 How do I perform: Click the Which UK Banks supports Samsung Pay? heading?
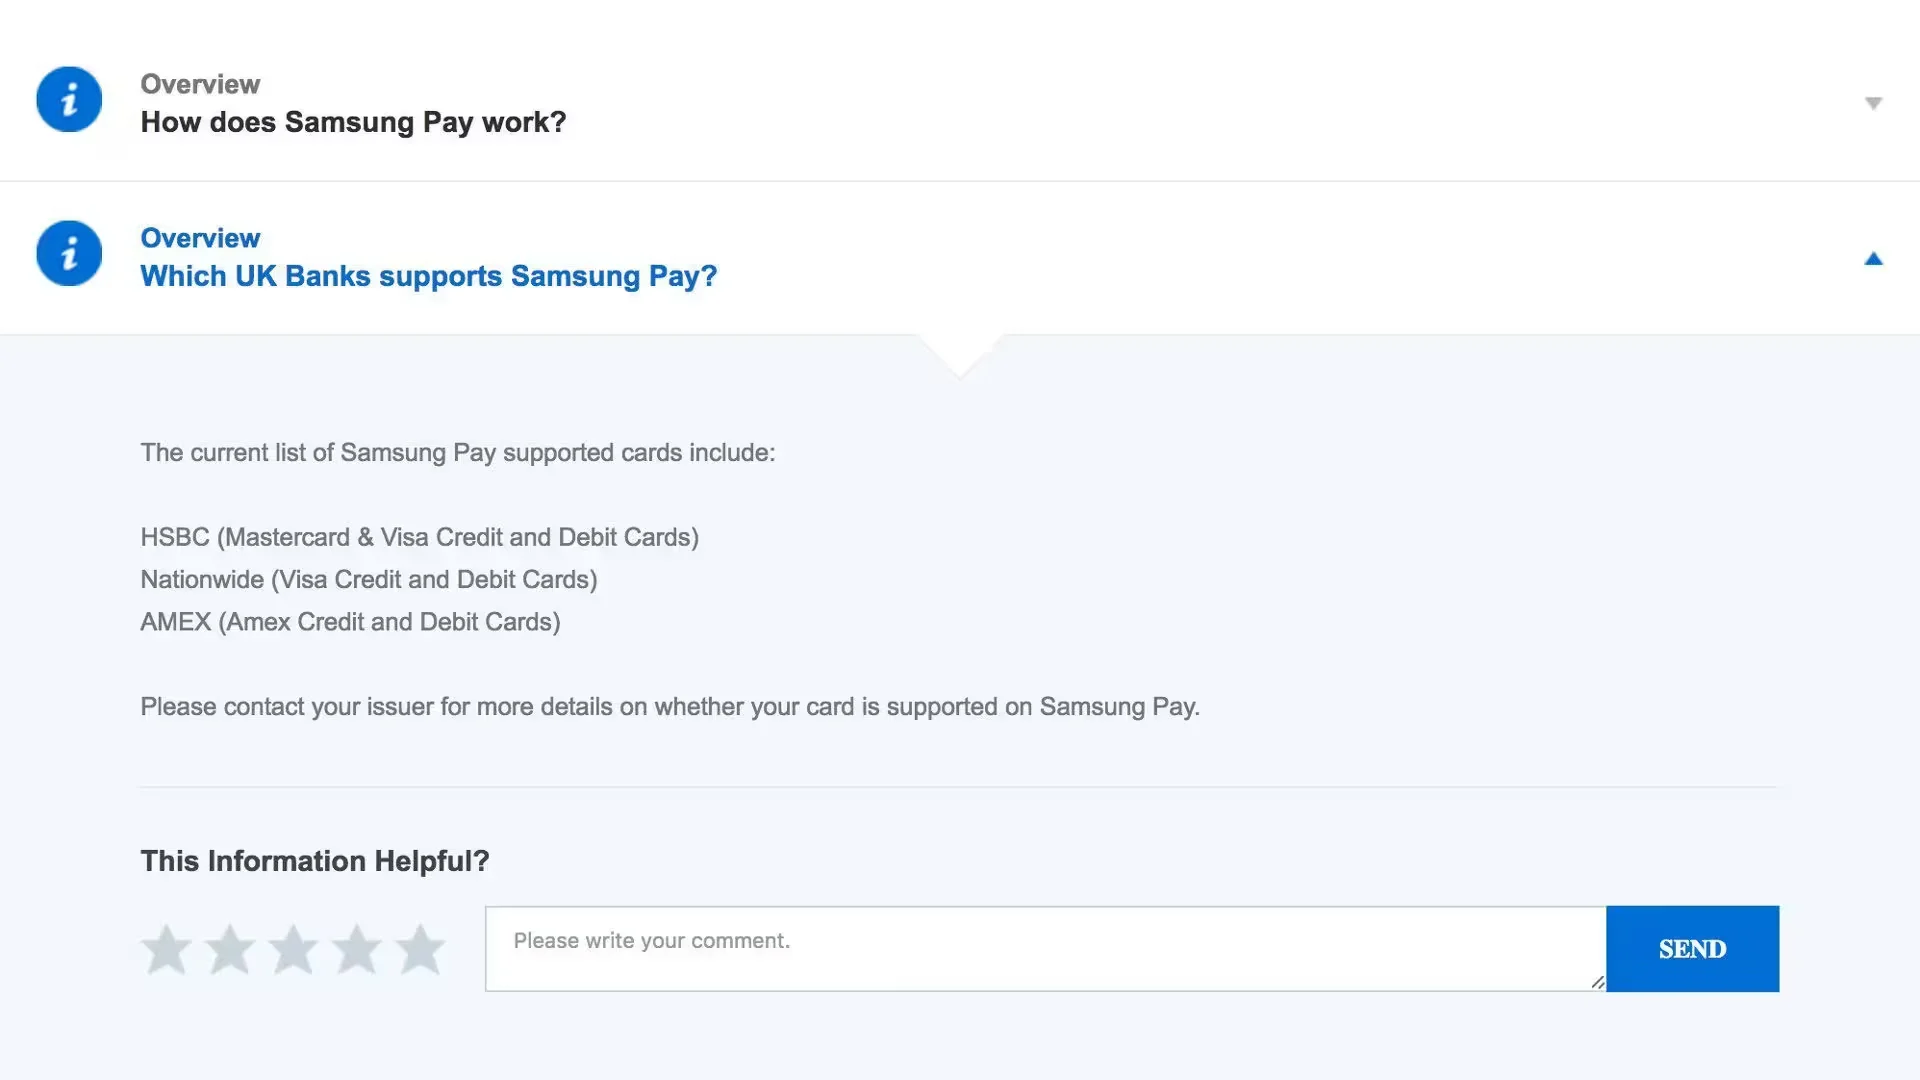coord(428,276)
